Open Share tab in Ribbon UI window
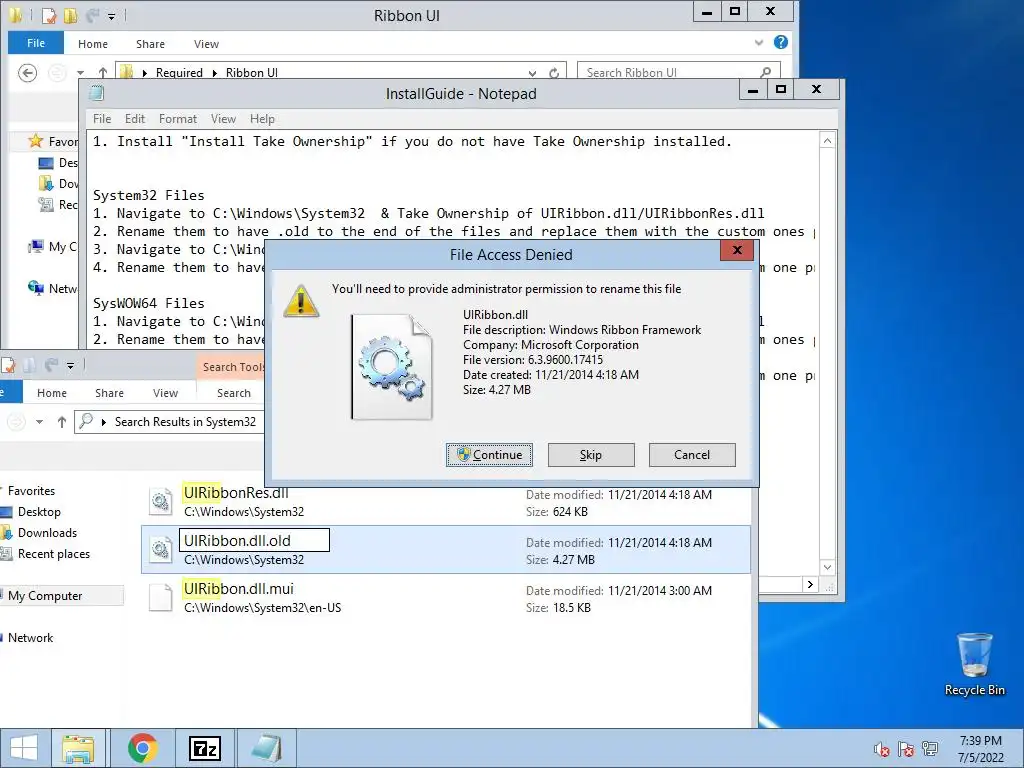 point(150,44)
